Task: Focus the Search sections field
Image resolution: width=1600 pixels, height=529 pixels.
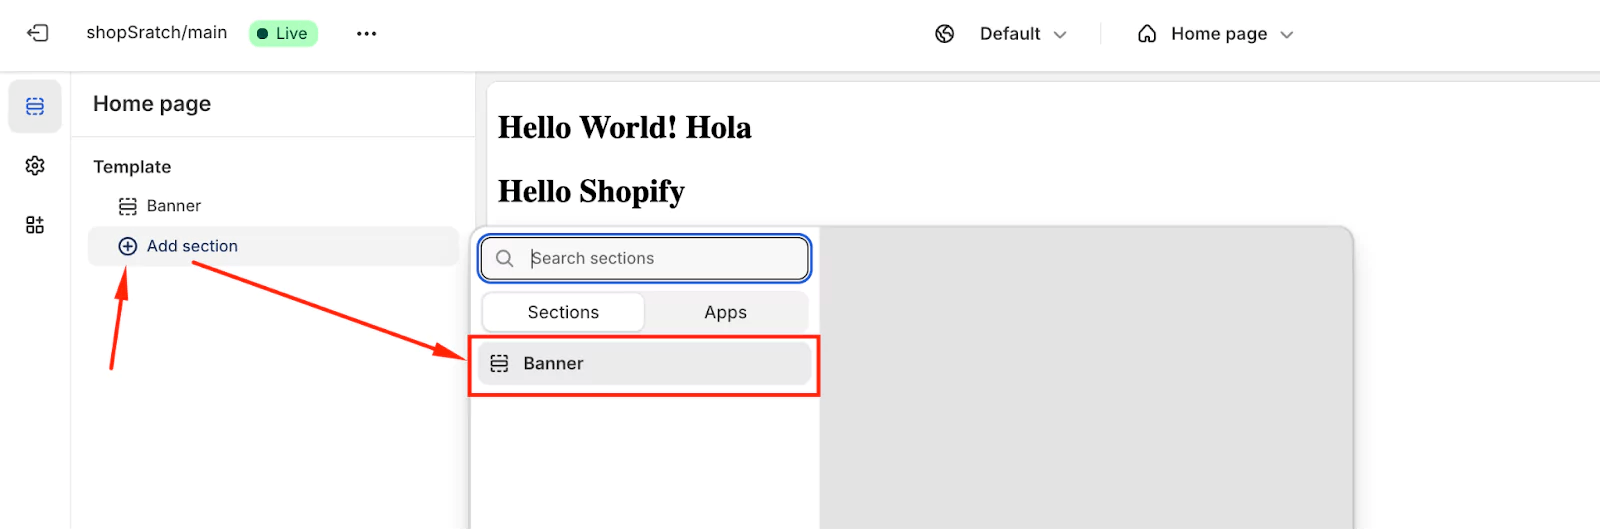Action: click(x=645, y=258)
